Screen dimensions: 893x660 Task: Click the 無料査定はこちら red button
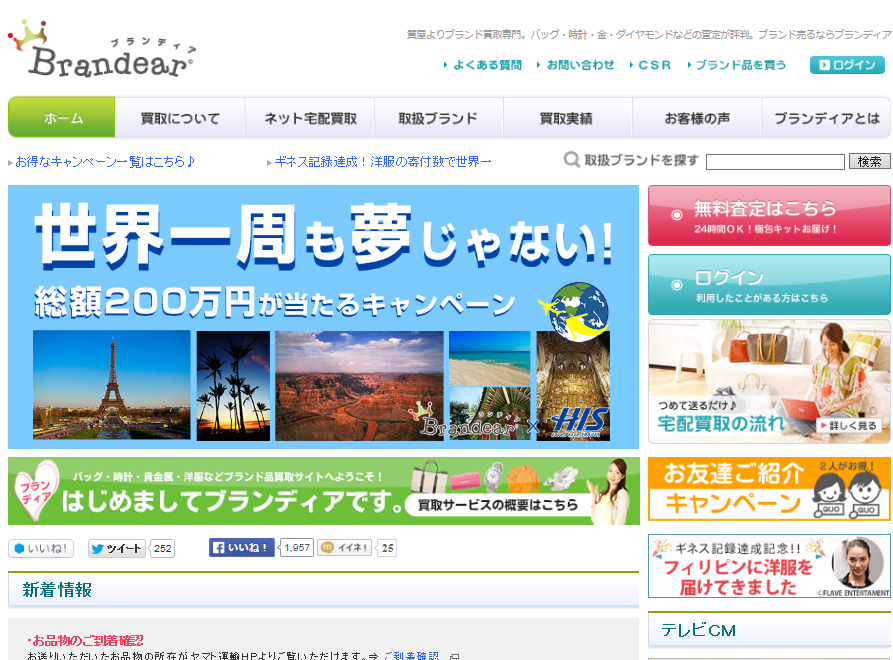click(x=768, y=215)
